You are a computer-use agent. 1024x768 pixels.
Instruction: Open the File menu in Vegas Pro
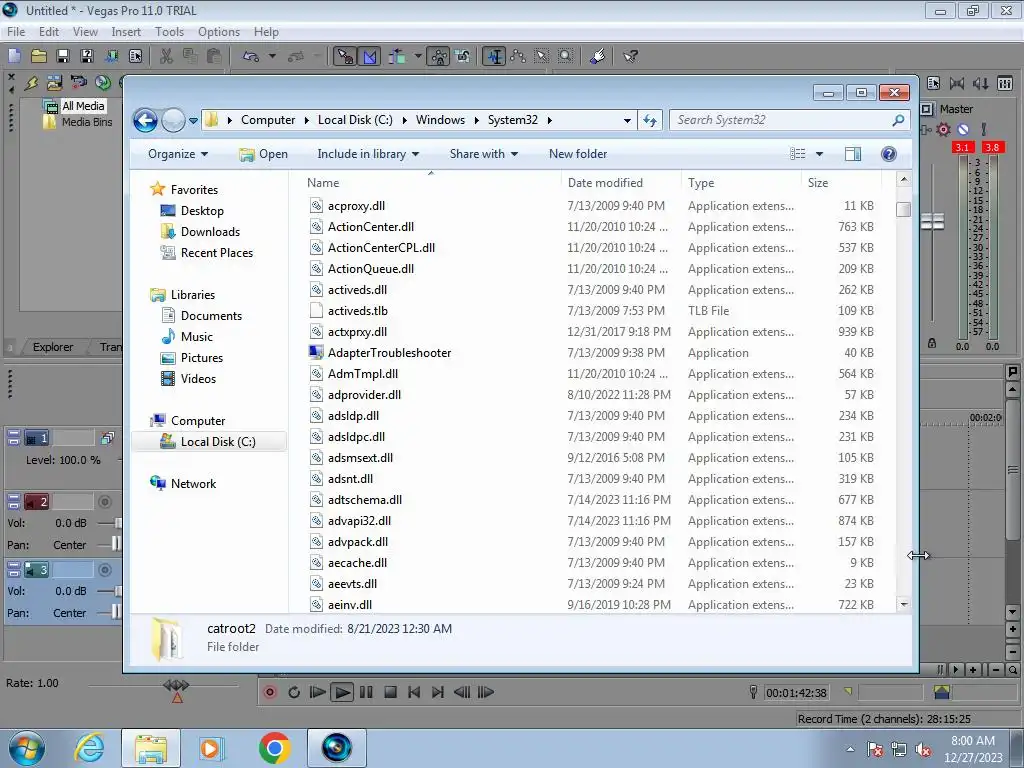(x=16, y=31)
